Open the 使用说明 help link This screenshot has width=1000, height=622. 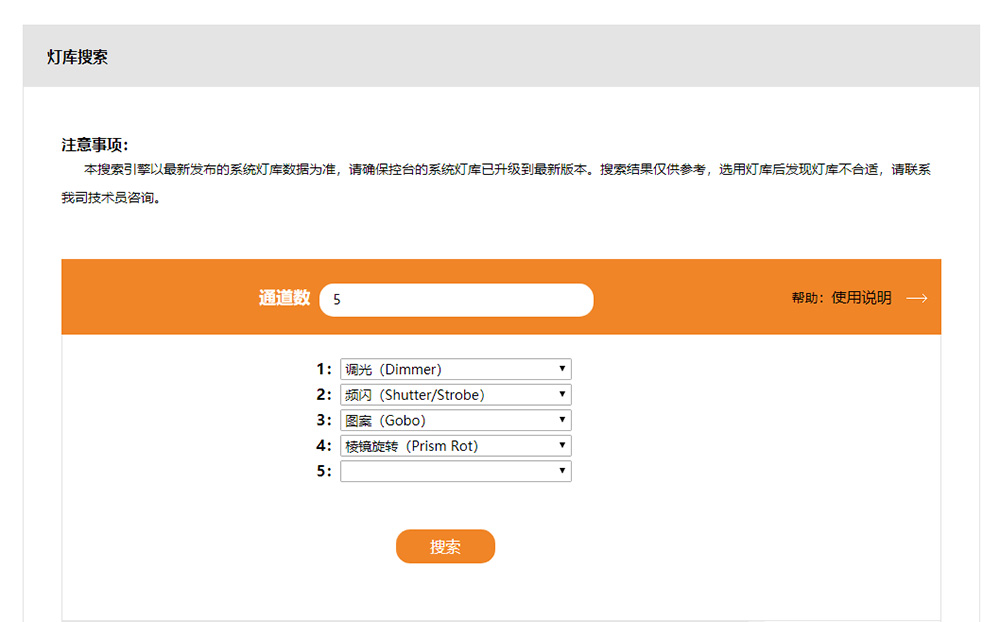pyautogui.click(x=861, y=298)
